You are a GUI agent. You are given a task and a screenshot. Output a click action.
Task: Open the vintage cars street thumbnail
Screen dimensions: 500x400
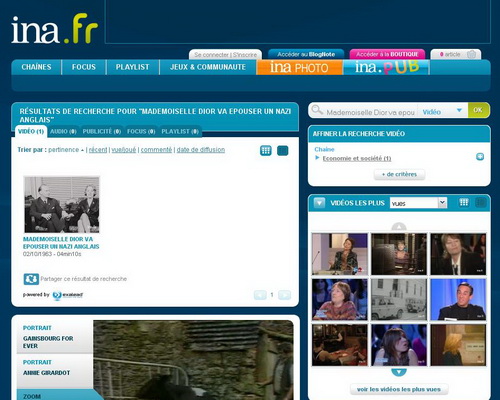[399, 299]
